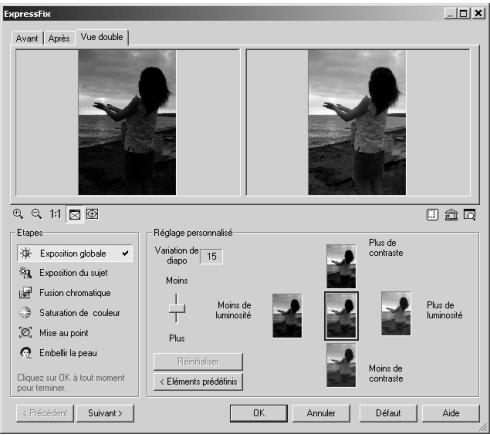Switch to the Après tab

(x=59, y=38)
